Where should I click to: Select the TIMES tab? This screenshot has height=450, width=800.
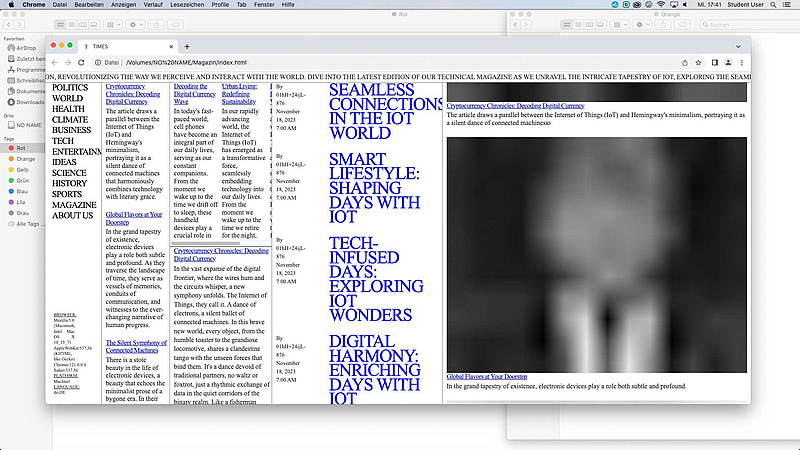coord(128,46)
